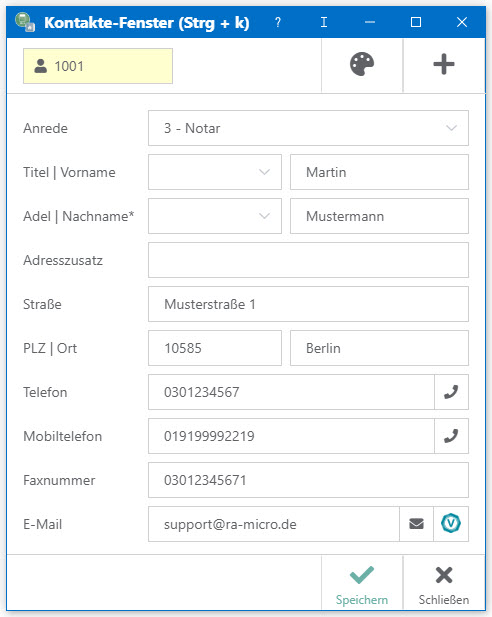The image size is (492, 617).
Task: Open the color palette icon
Action: (x=362, y=65)
